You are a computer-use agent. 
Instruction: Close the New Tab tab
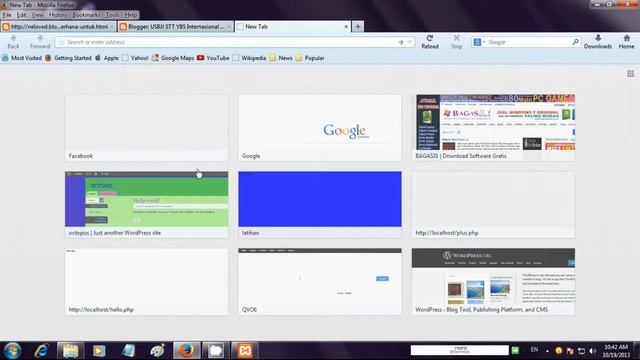pos(346,27)
